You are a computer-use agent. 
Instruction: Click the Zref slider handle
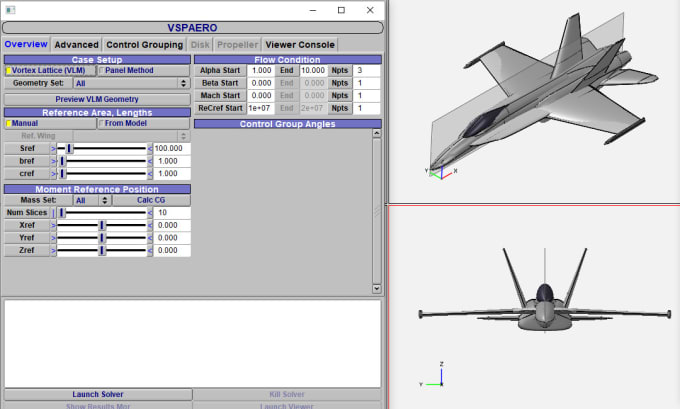[x=102, y=250]
